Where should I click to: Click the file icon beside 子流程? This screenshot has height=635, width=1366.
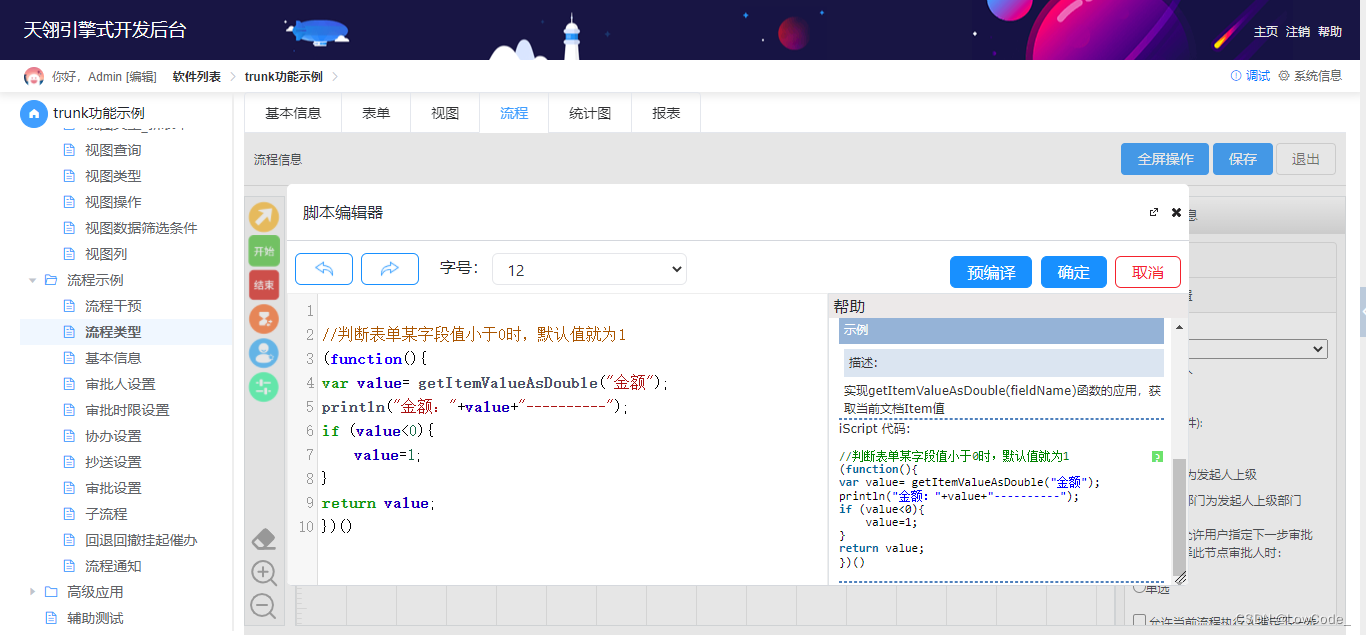tap(69, 514)
